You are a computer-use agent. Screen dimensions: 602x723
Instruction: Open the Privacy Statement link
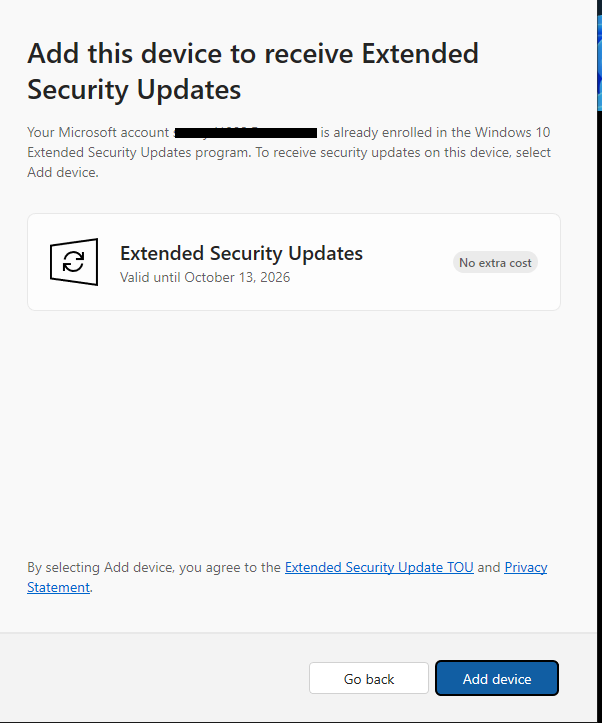(525, 567)
